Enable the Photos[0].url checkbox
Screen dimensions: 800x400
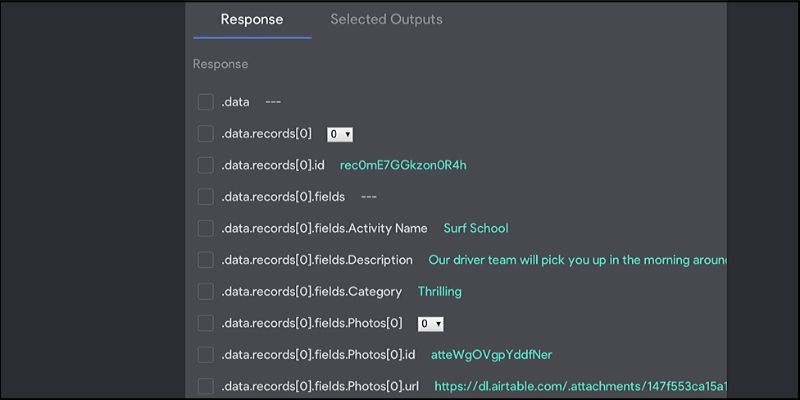(x=206, y=386)
